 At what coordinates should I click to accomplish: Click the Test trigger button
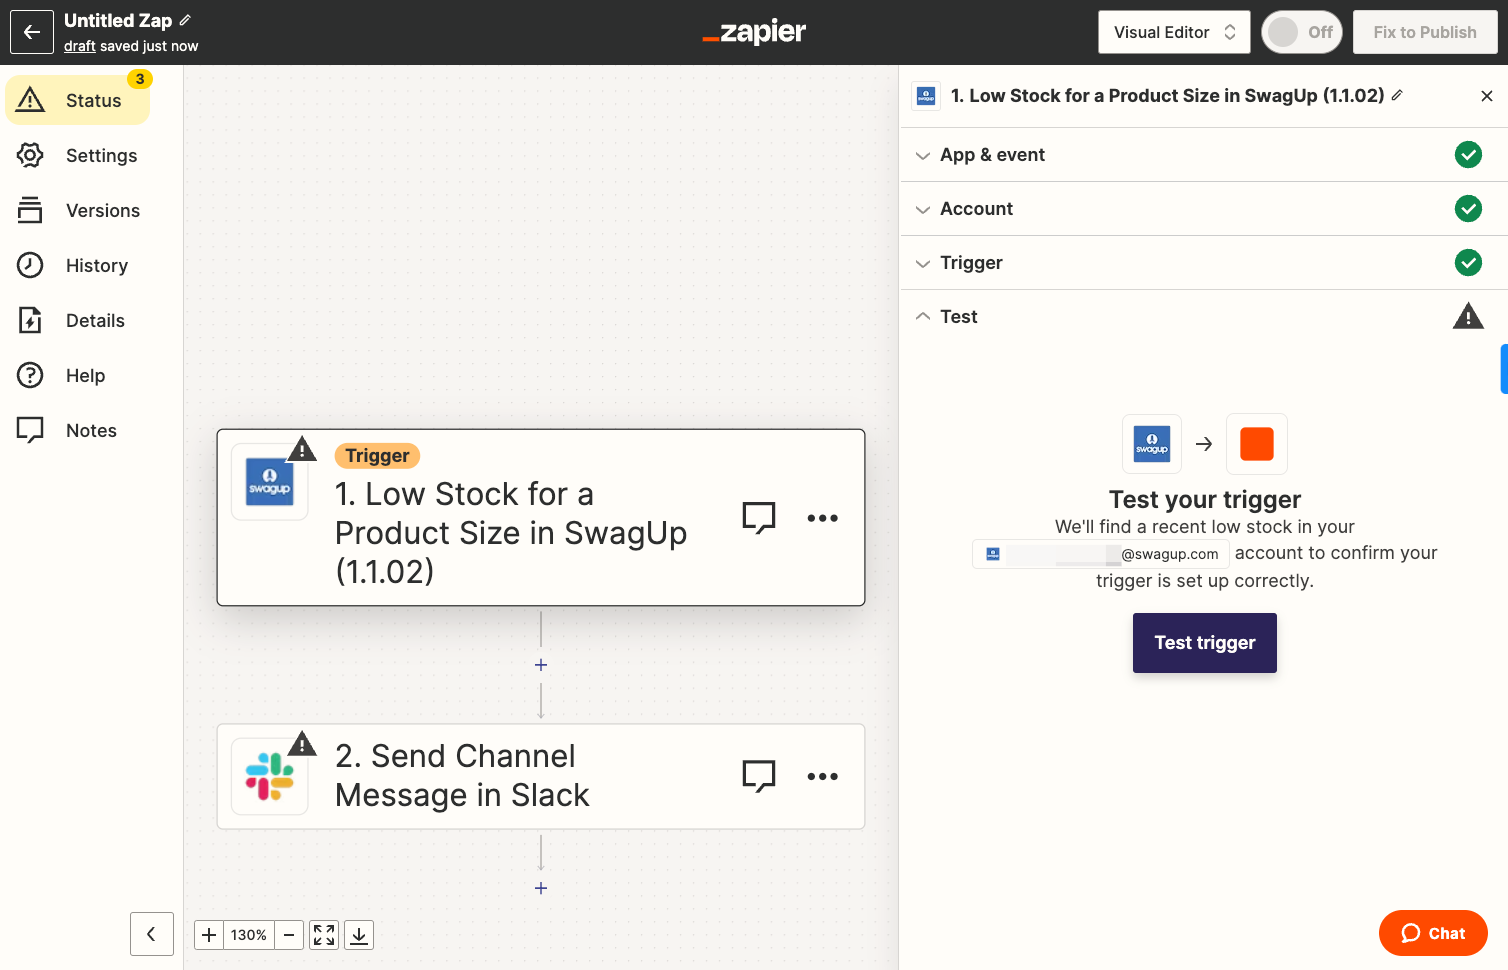click(x=1204, y=643)
